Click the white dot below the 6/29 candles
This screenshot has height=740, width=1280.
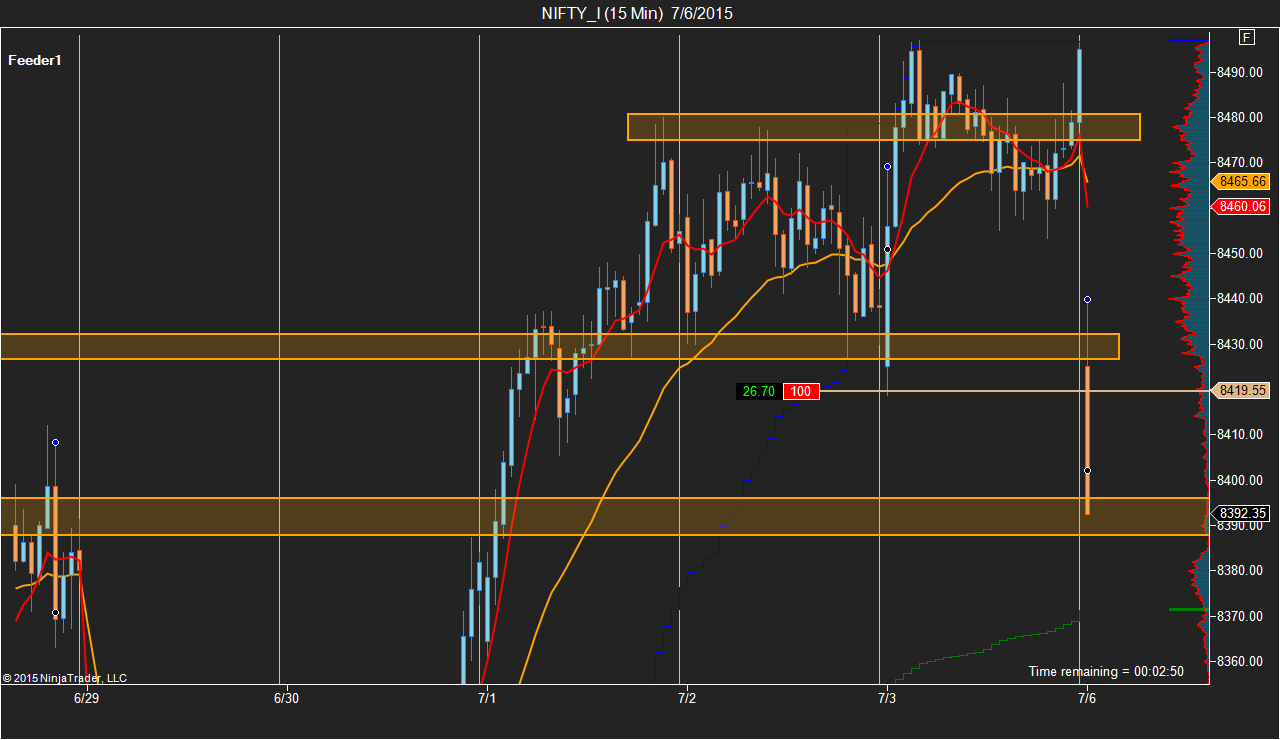[x=55, y=613]
